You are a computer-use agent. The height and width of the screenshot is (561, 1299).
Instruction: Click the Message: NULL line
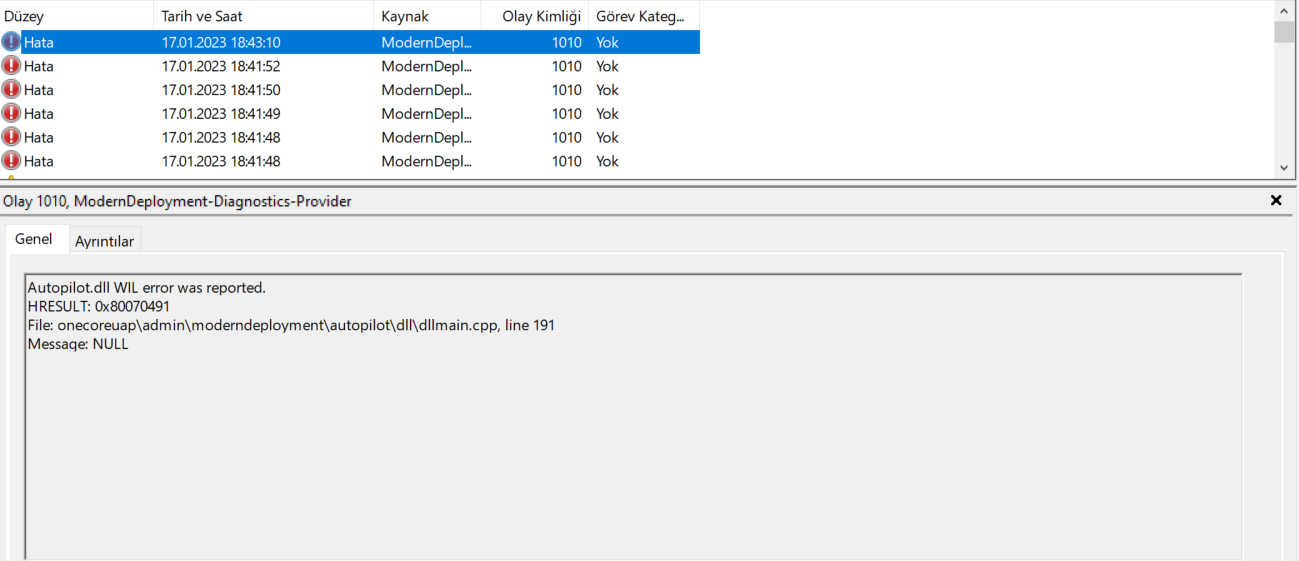tap(78, 344)
